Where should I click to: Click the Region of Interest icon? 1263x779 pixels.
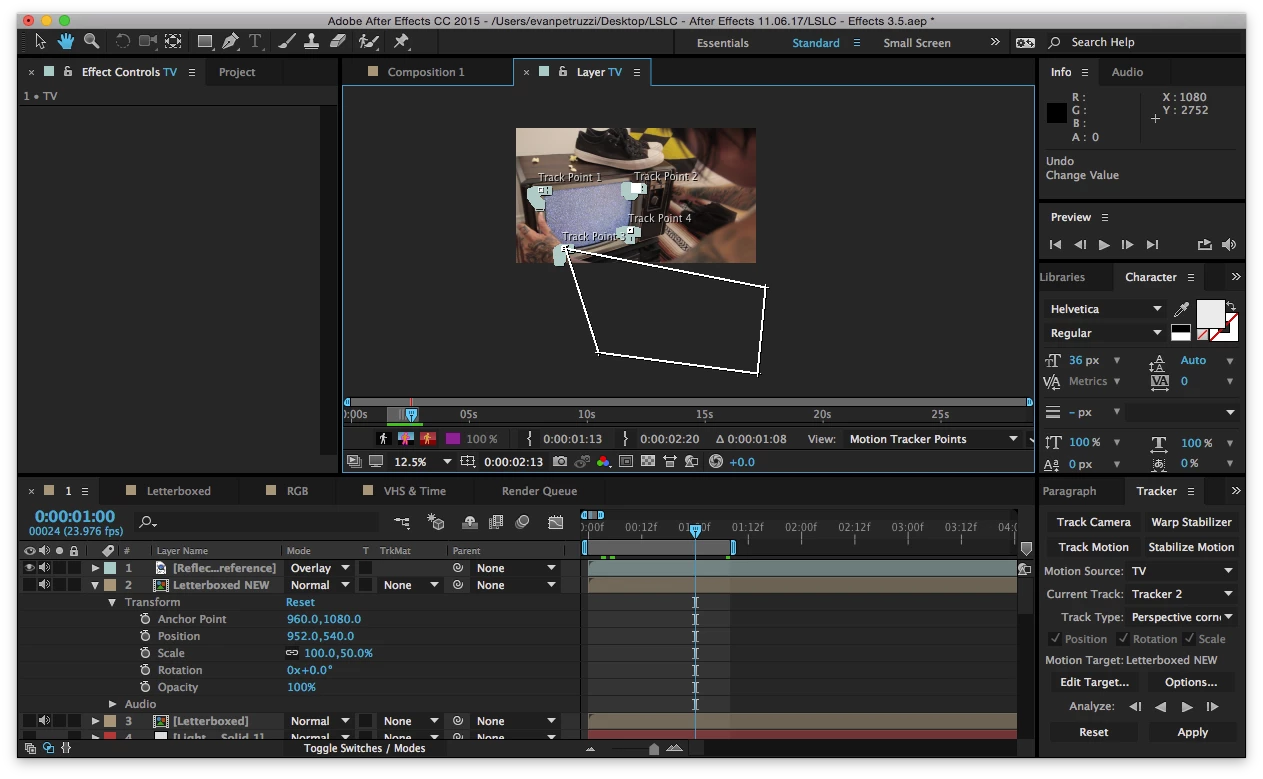point(626,461)
